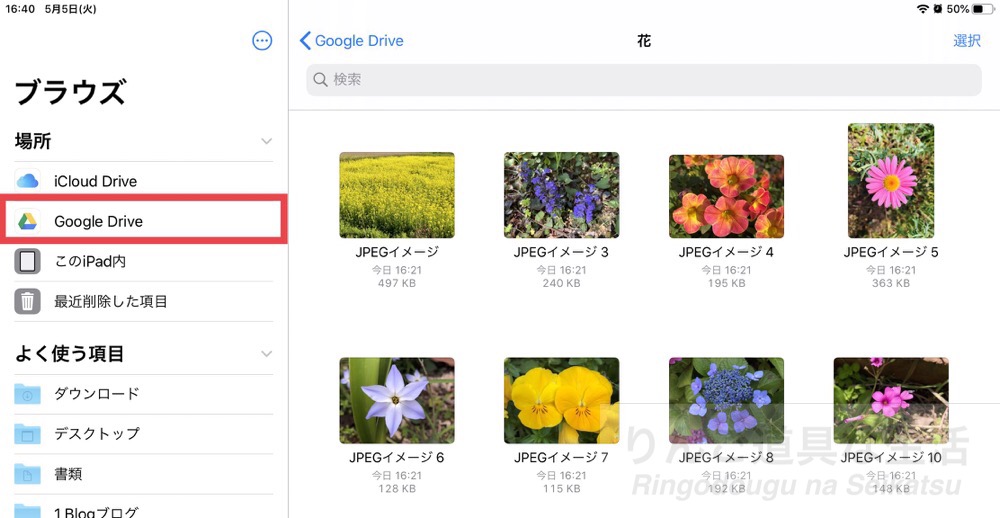Tap the alarm clock status icon

pyautogui.click(x=938, y=9)
